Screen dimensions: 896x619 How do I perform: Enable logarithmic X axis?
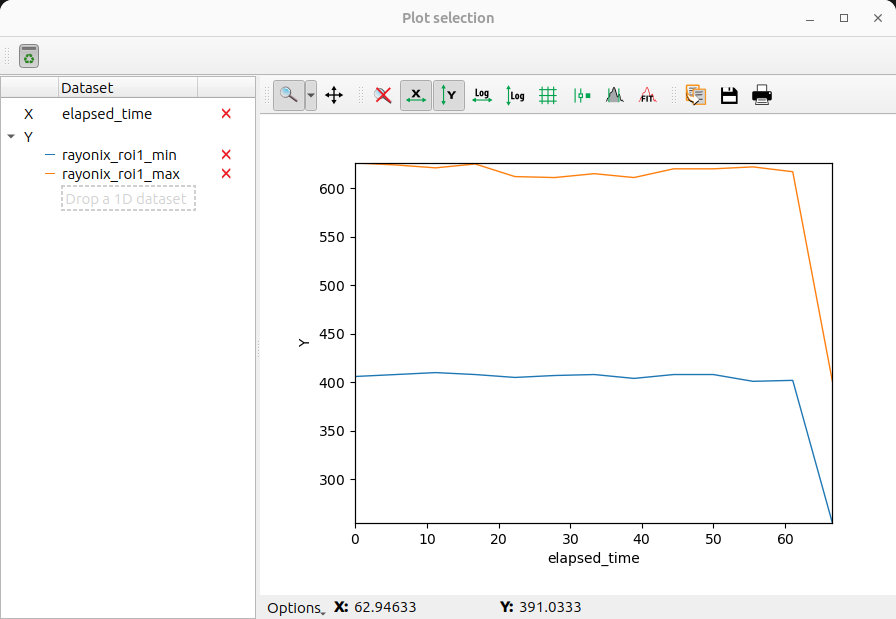pyautogui.click(x=481, y=95)
